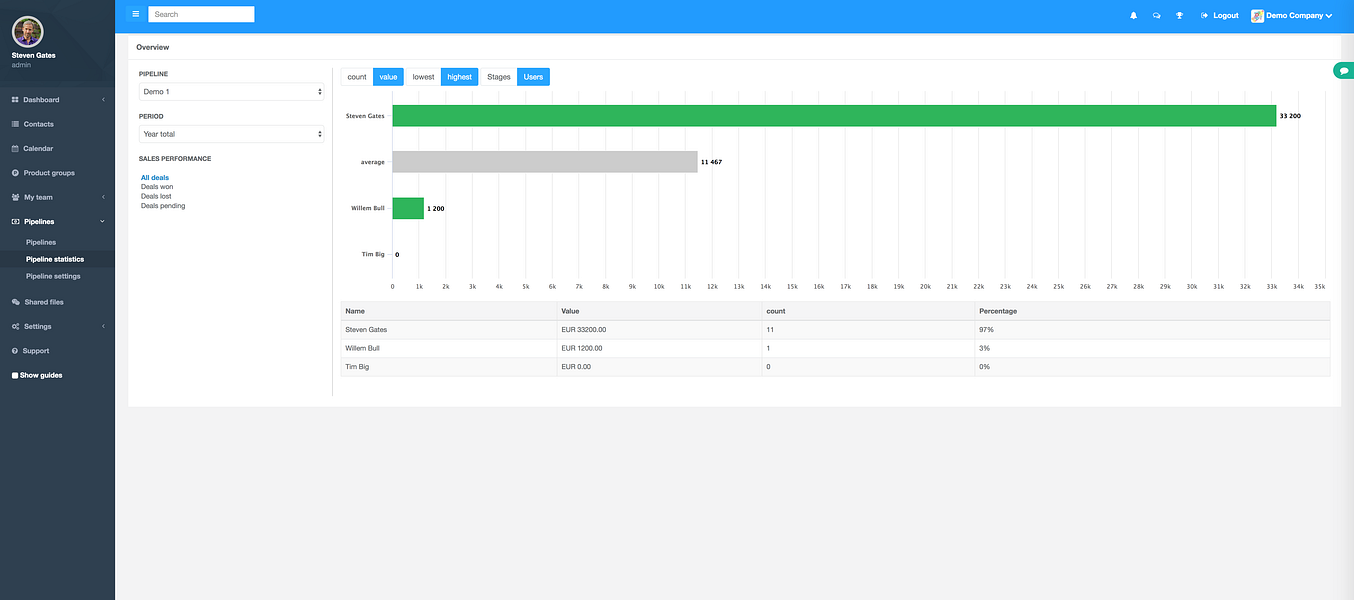Click the My team people icon
1354x600 pixels.
pos(15,197)
